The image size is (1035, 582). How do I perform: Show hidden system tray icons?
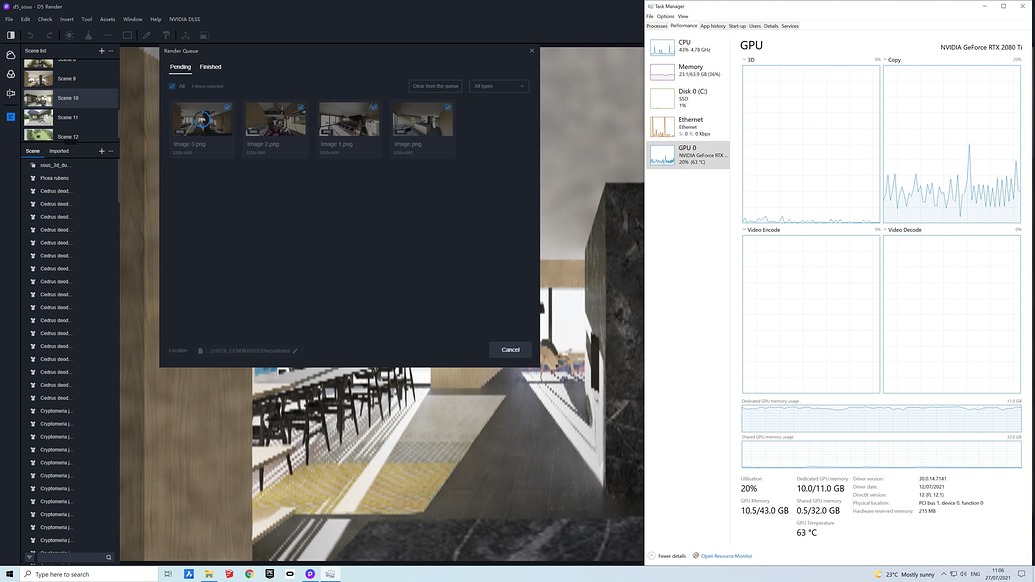tap(944, 574)
